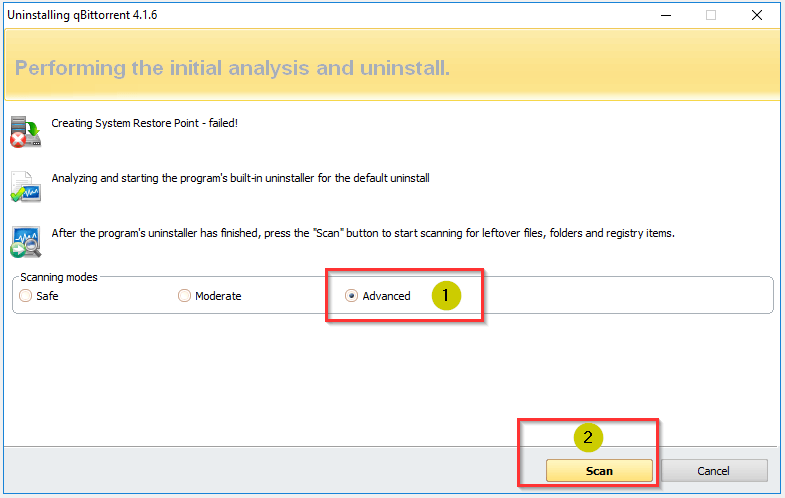Minimize the uninstall window
The height and width of the screenshot is (498, 785).
pyautogui.click(x=666, y=15)
